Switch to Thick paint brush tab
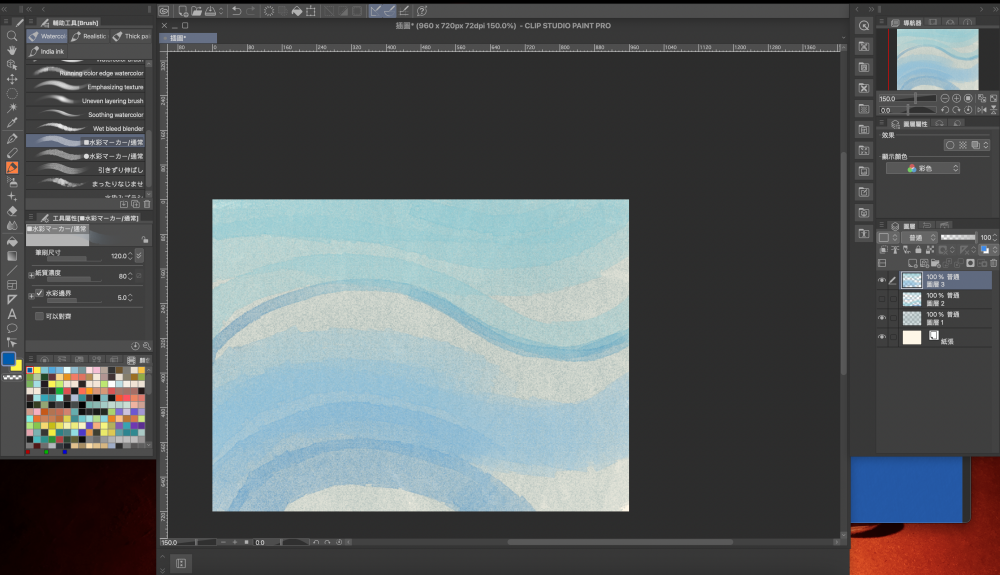 pos(131,36)
